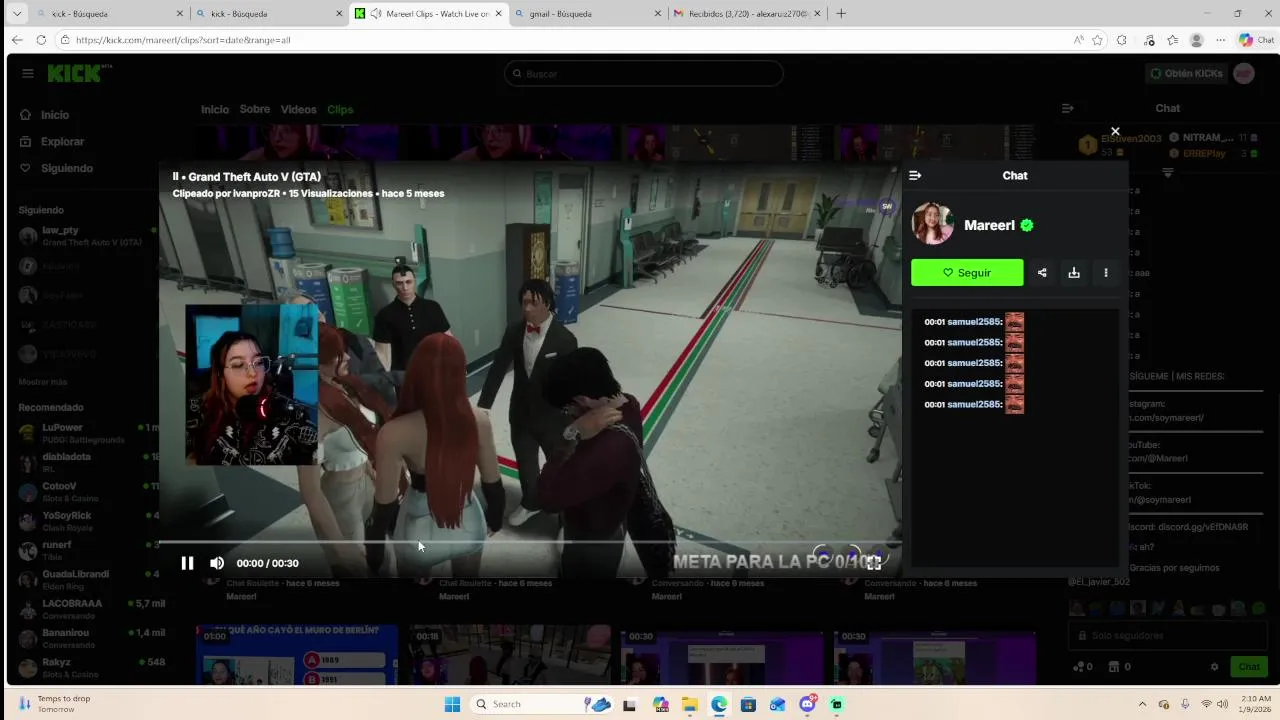The image size is (1280, 720).
Task: Click the kick.com address bar
Action: (560, 40)
